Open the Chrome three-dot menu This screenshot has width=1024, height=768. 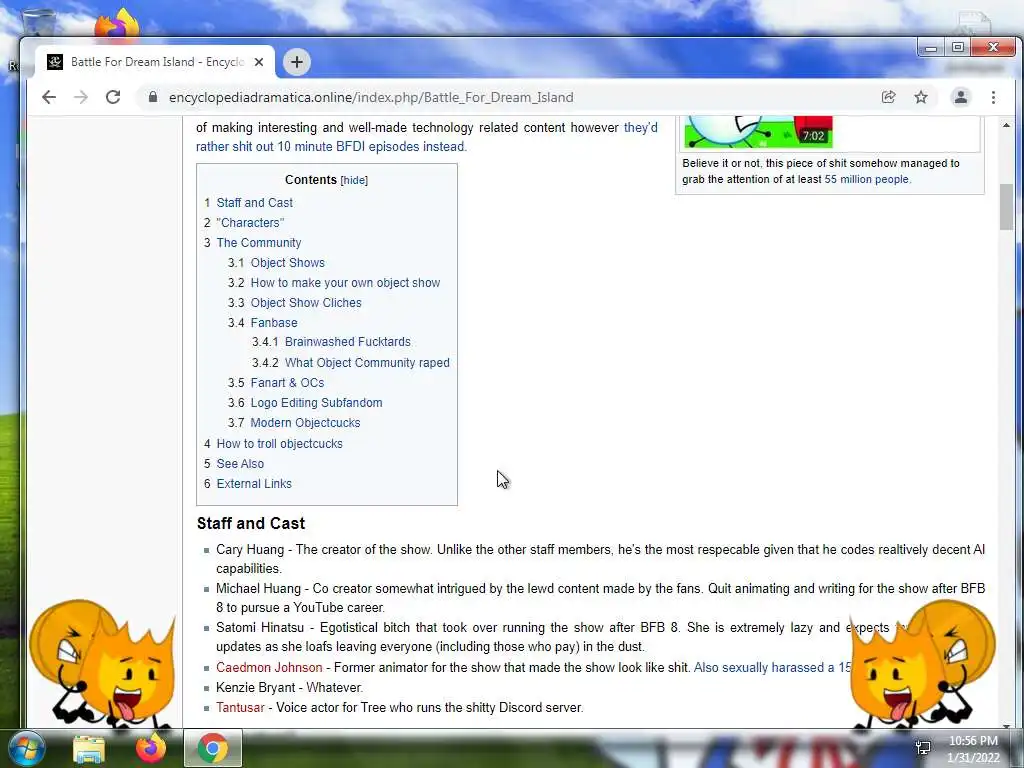click(x=993, y=97)
